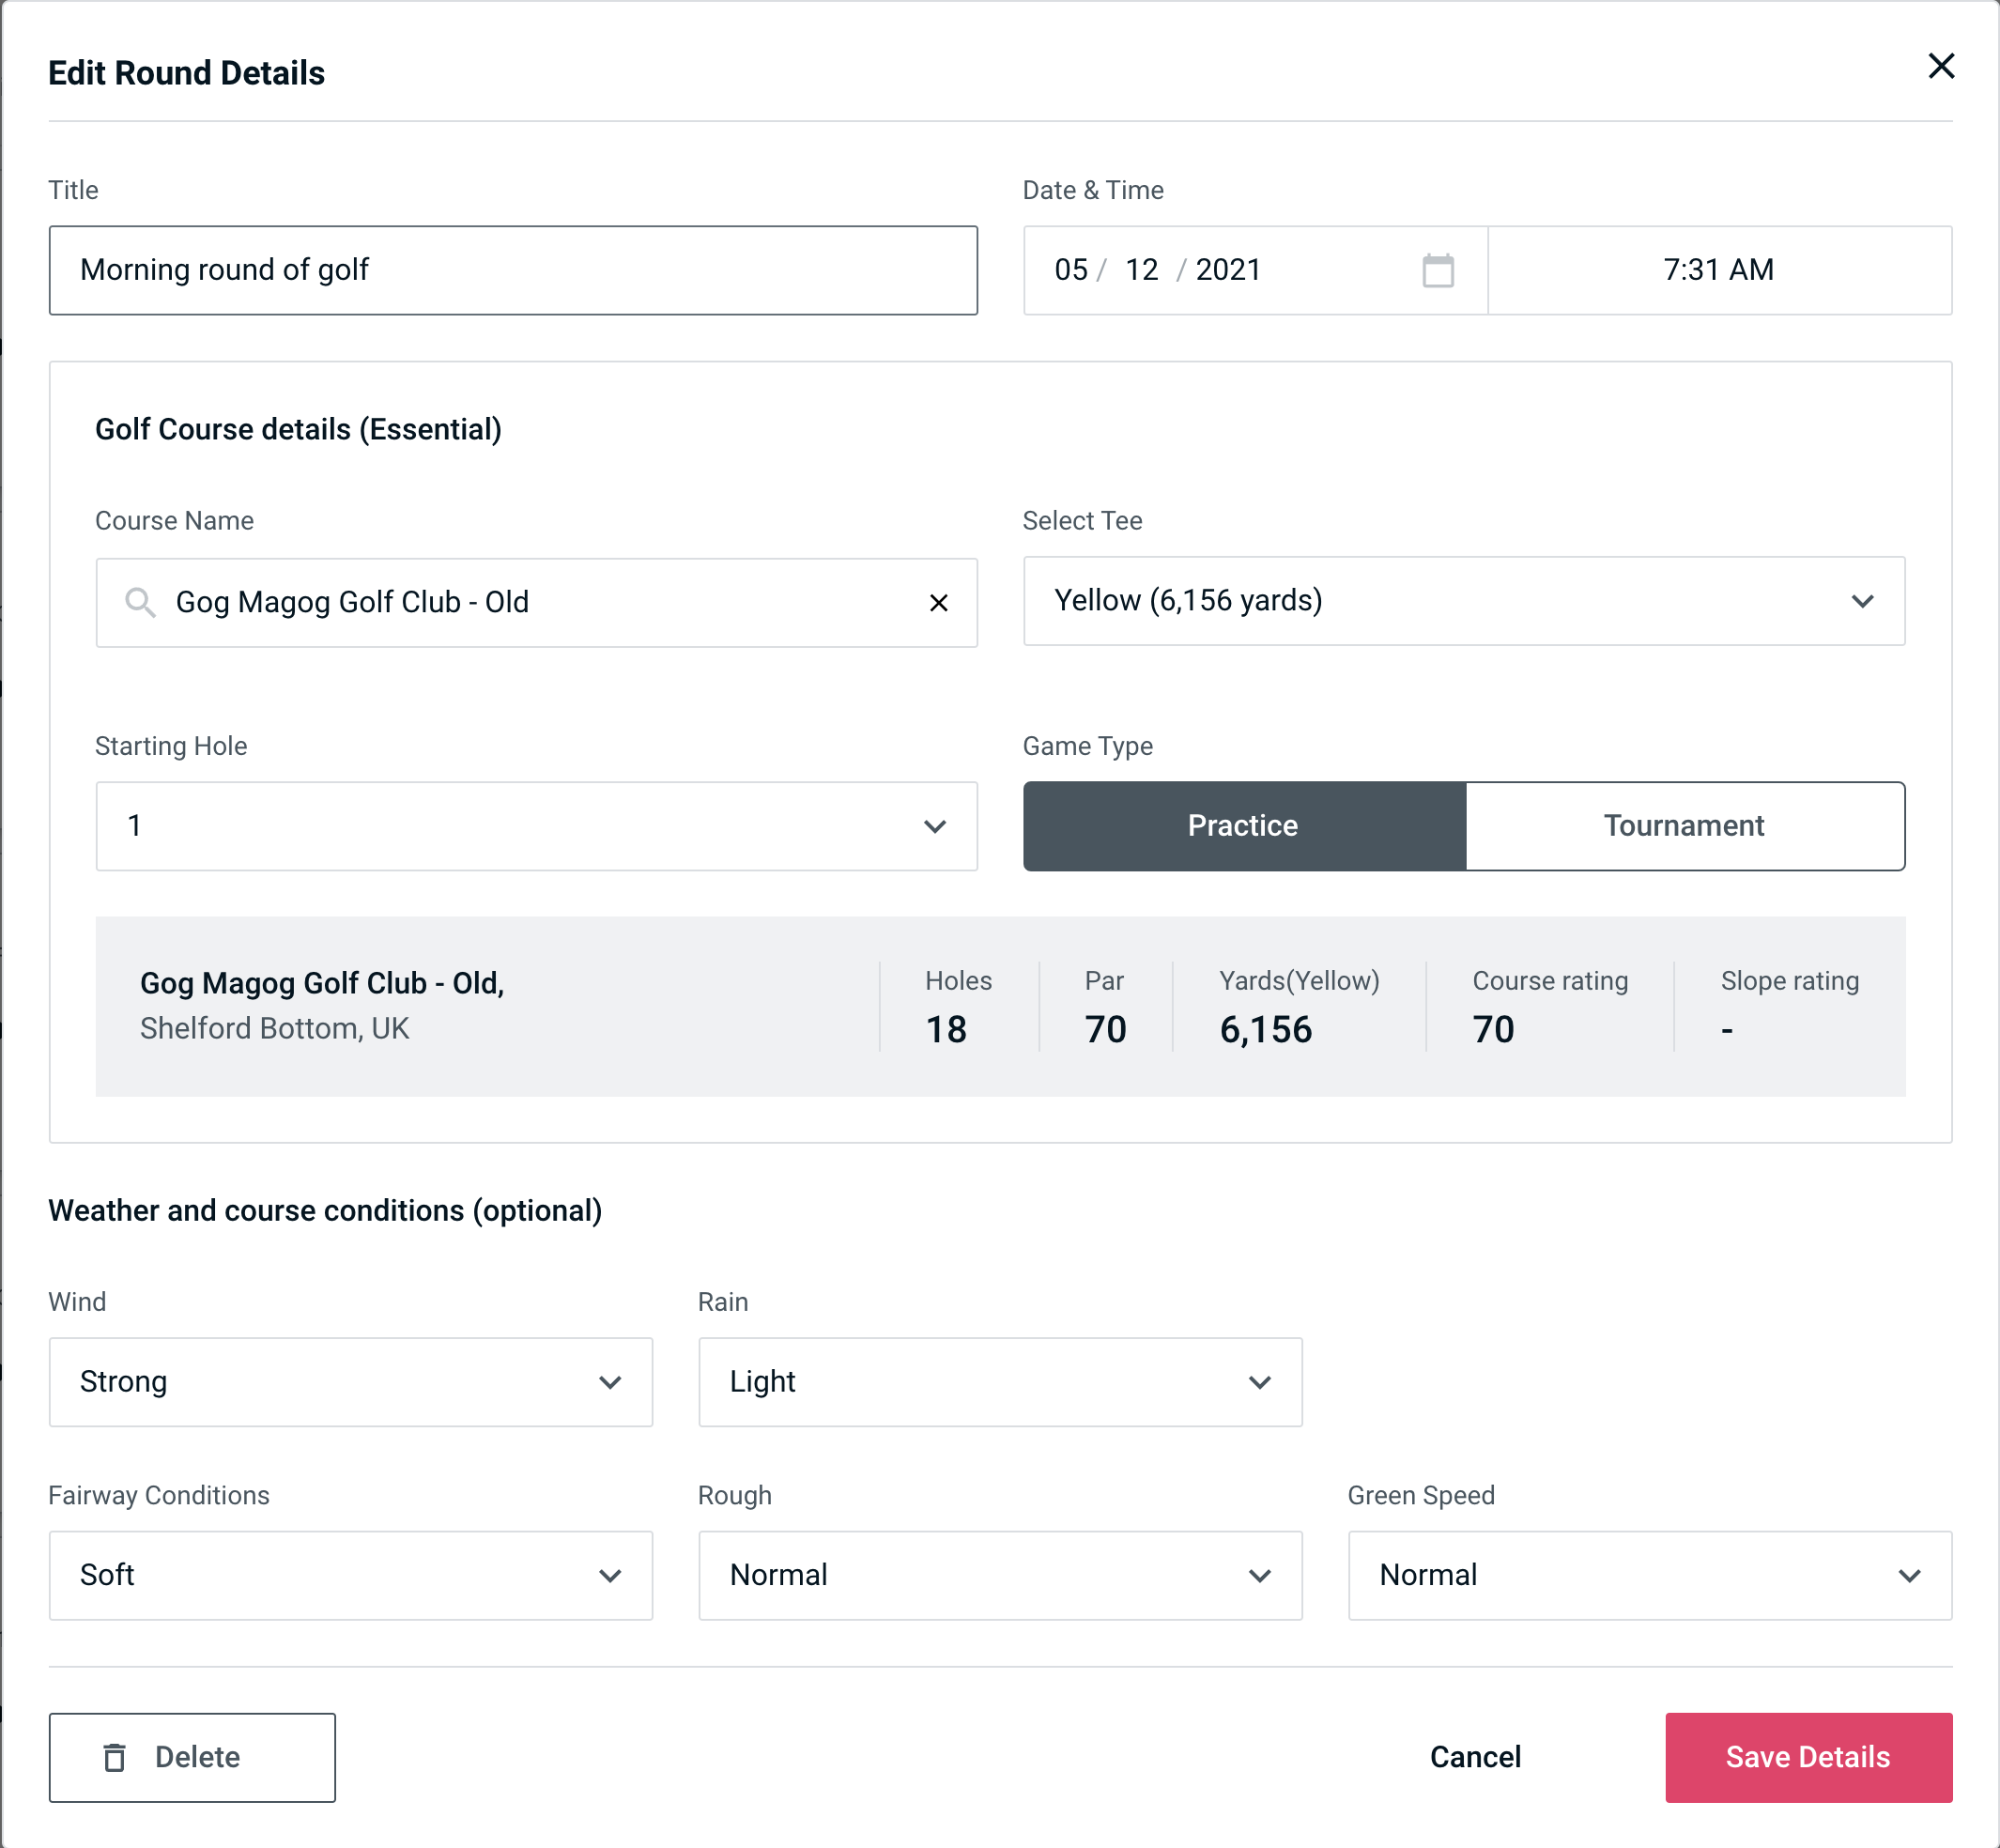Toggle Game Type to Practice
The image size is (2000, 1848).
(x=1244, y=825)
